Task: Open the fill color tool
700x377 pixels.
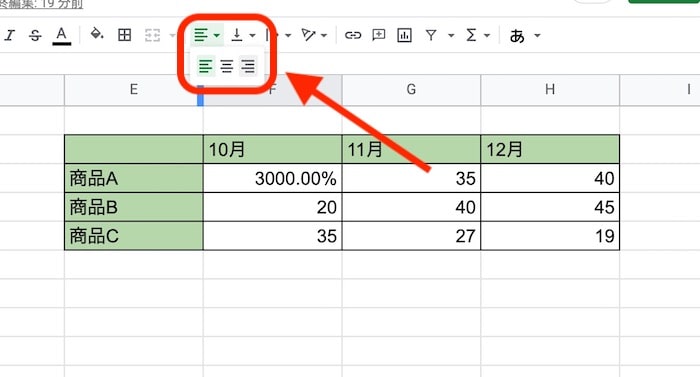Action: click(x=97, y=34)
